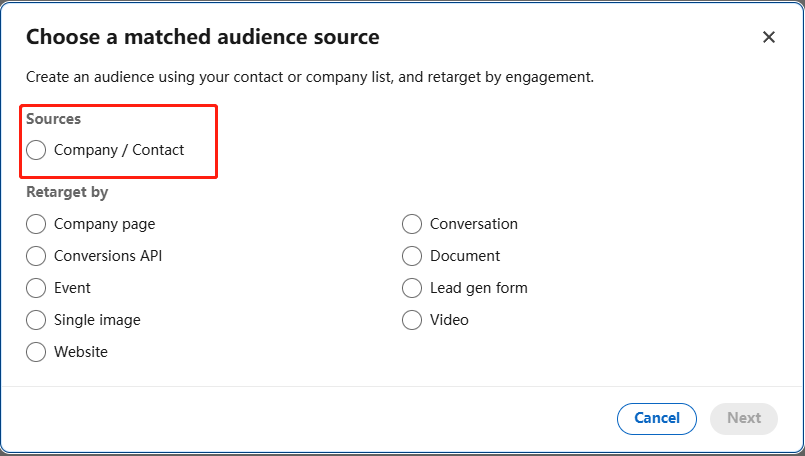Close the matched audience source dialog
Screen dimensions: 805x456
pyautogui.click(x=768, y=37)
